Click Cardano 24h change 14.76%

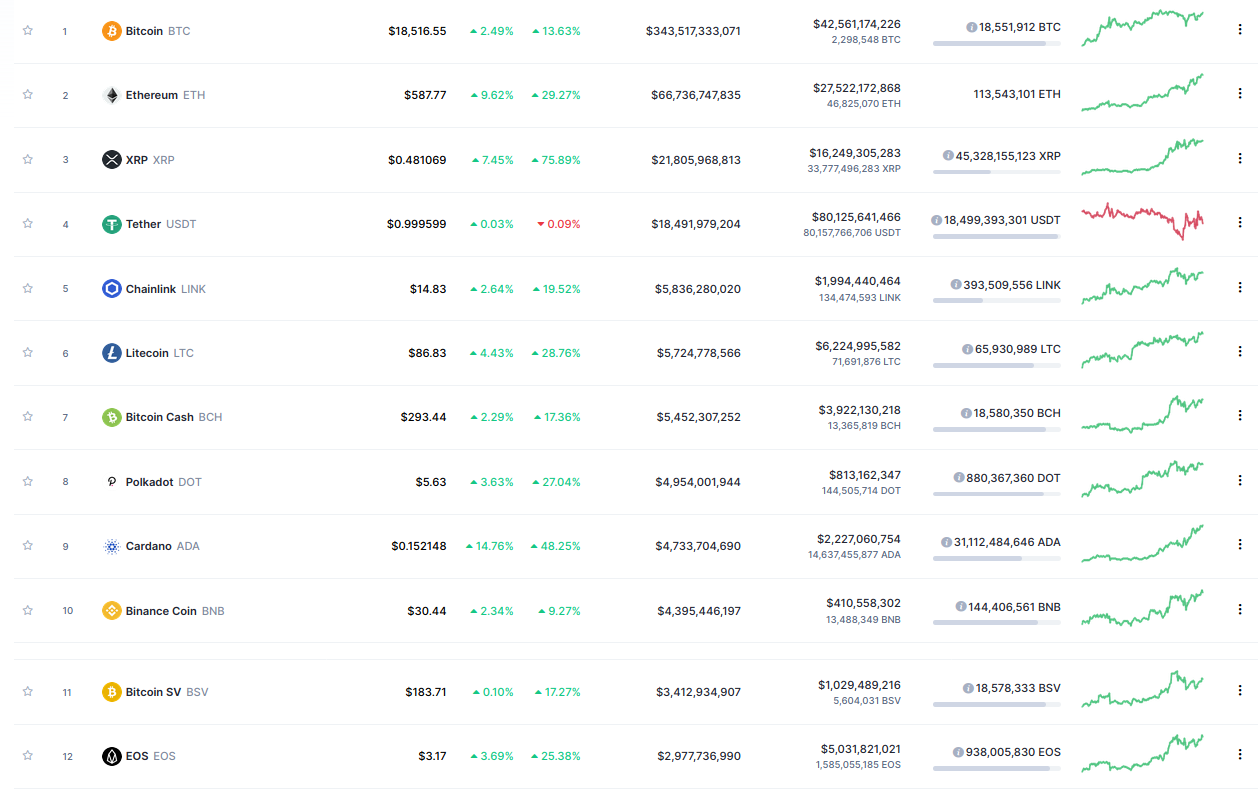(x=490, y=546)
